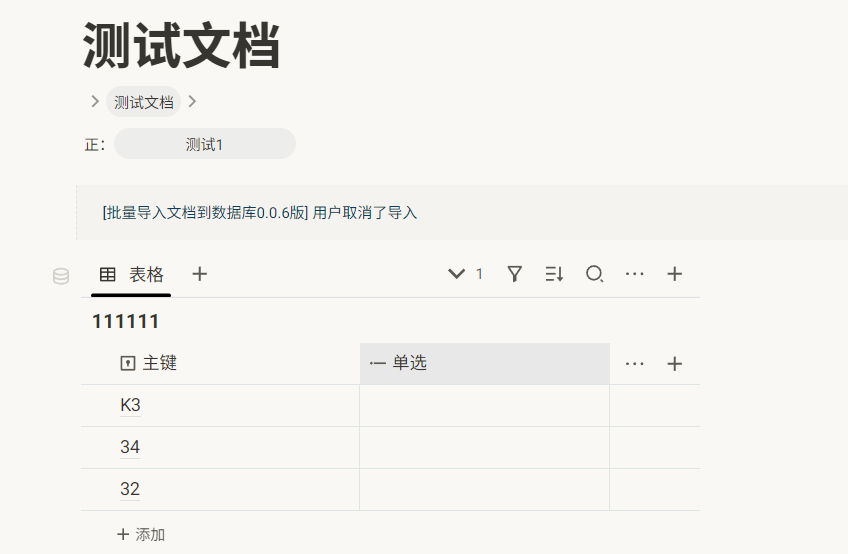Click the single-select icon in 单选 header

(377, 363)
